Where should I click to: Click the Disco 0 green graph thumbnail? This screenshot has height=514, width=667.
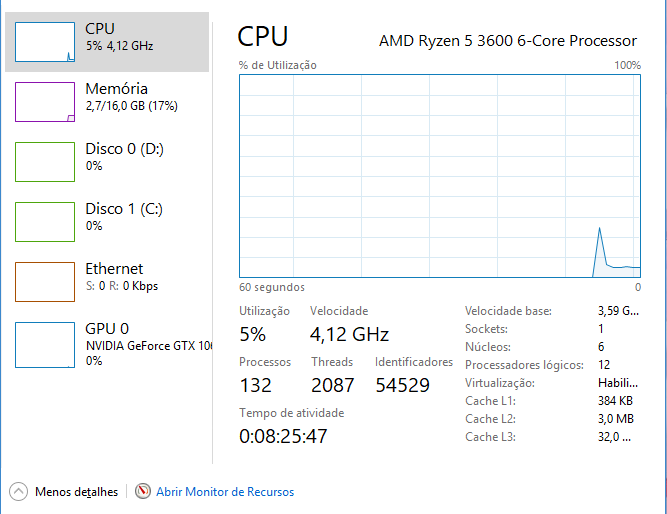(x=45, y=162)
